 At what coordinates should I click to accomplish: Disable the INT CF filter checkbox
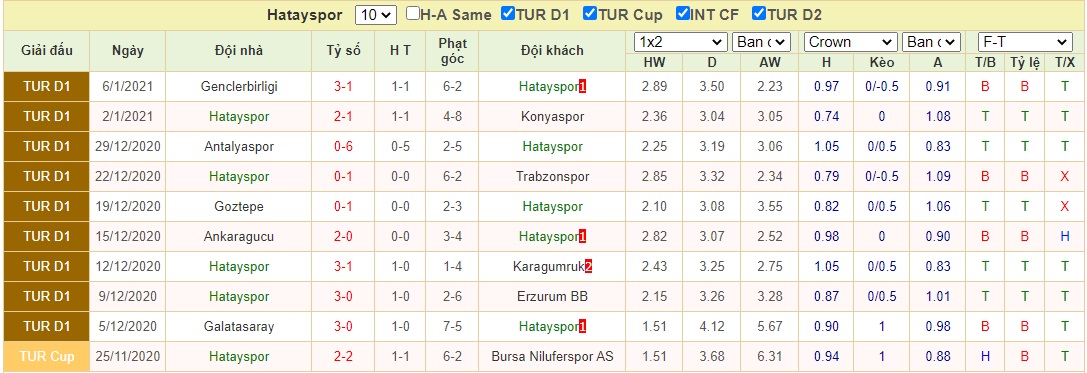pyautogui.click(x=682, y=14)
